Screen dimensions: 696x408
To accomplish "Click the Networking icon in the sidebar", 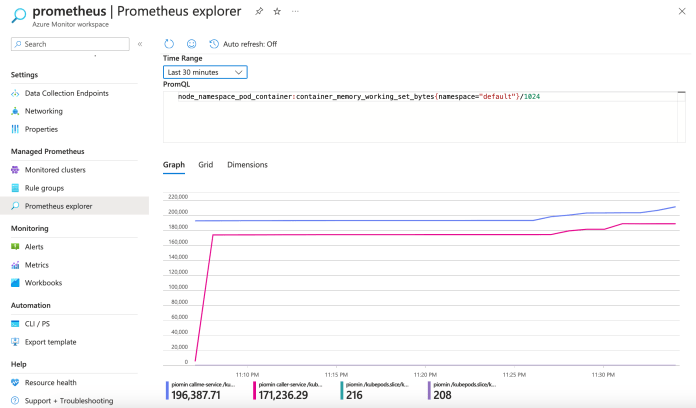I will [15, 111].
